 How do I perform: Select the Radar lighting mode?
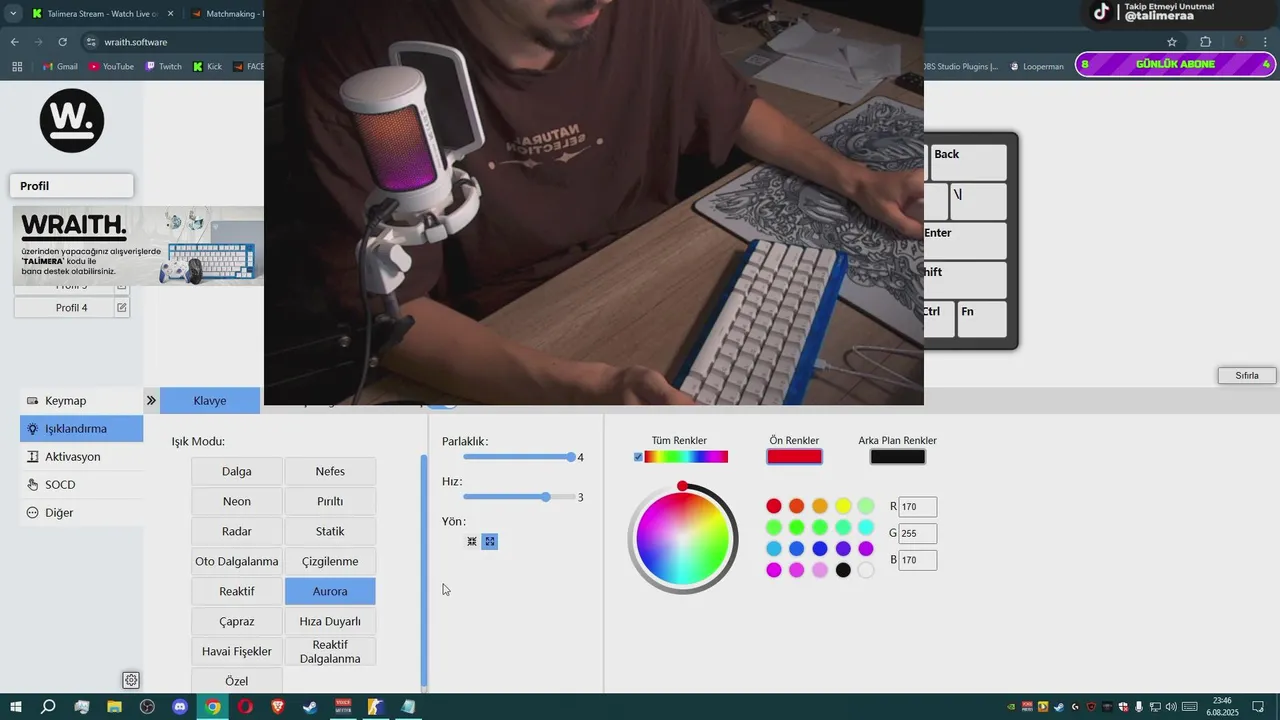pos(236,531)
